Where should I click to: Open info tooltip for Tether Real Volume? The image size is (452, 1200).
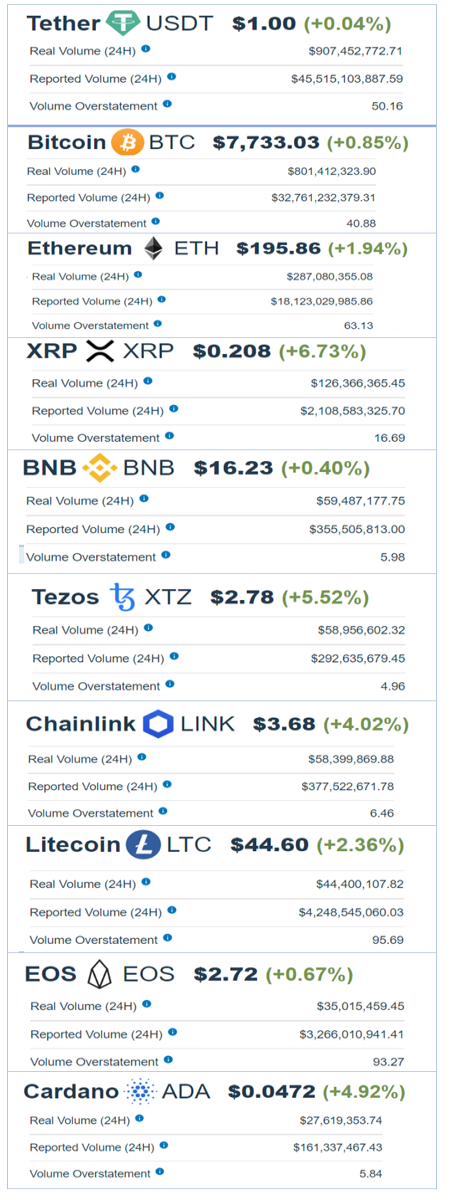[x=146, y=48]
